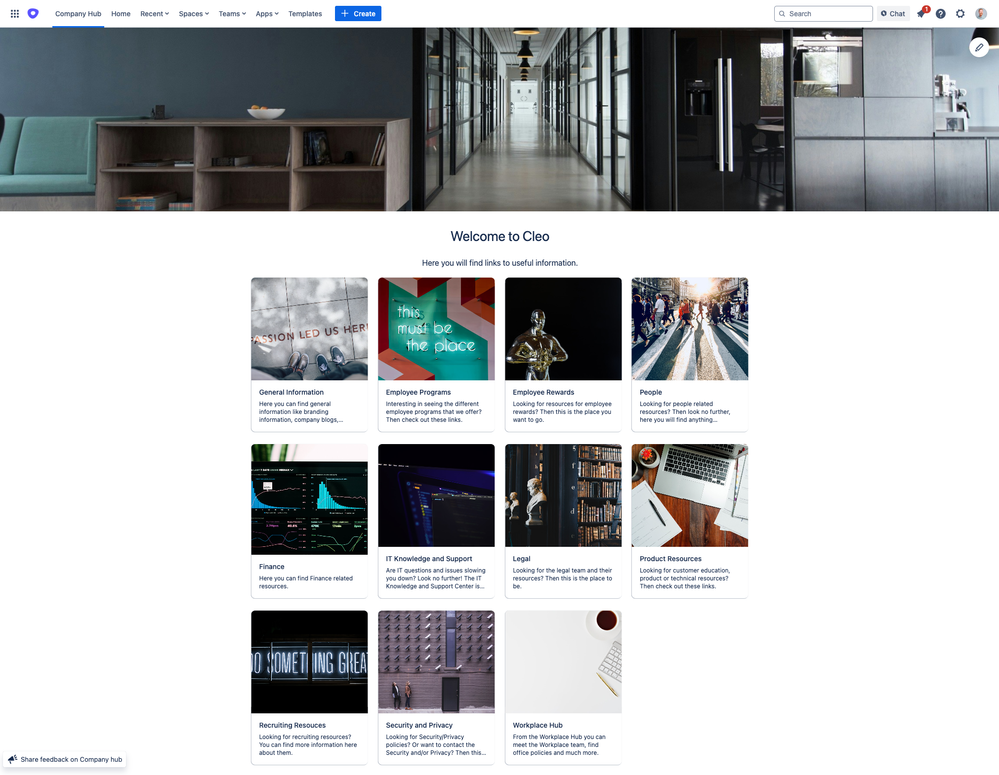Open the help question mark icon
Screen dimensions: 999x775
(x=940, y=13)
